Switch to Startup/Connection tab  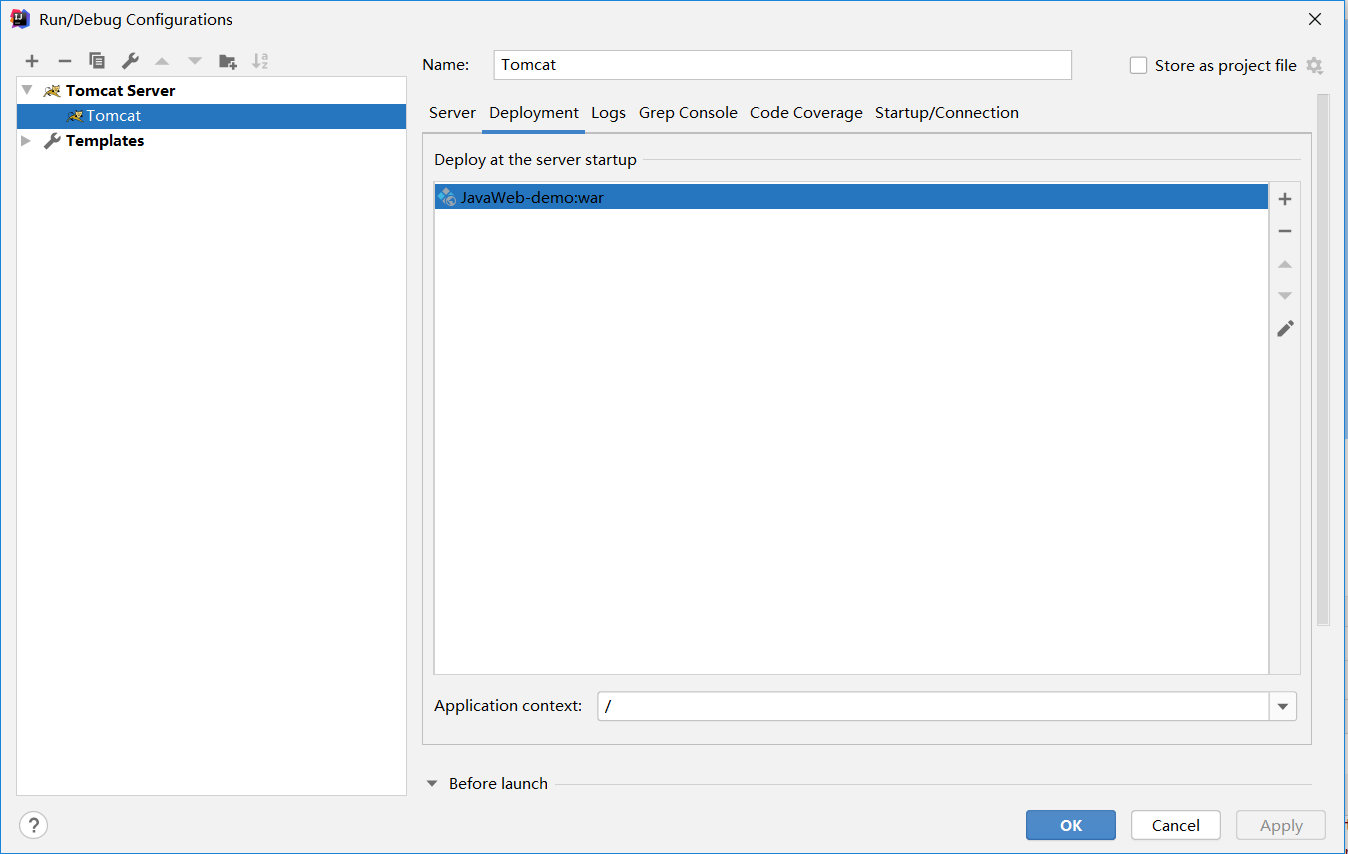pyautogui.click(x=947, y=113)
